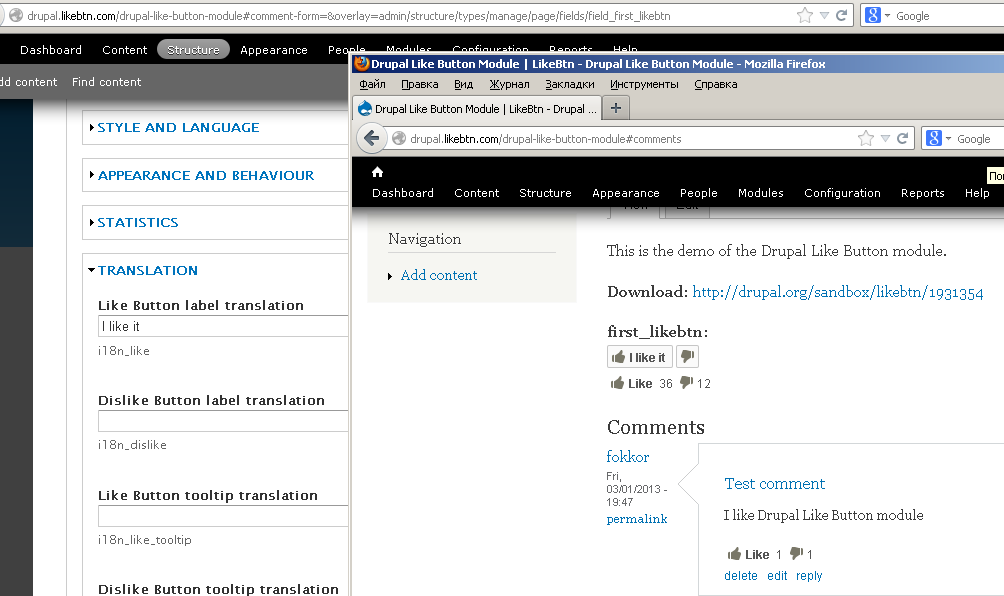The width and height of the screenshot is (1004, 596).
Task: Expand Appearance and Behaviour fieldset
Action: click(x=206, y=175)
